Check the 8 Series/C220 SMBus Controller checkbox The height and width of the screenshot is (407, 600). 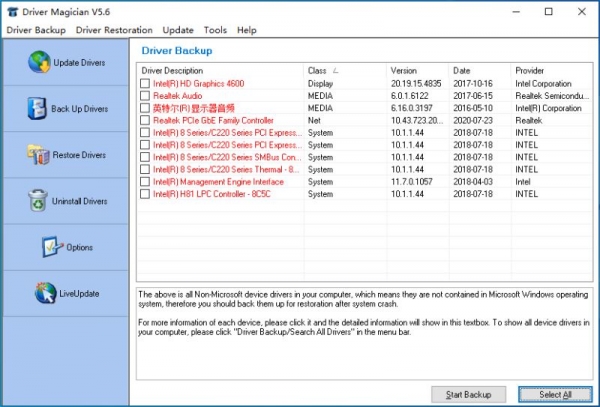tap(145, 157)
